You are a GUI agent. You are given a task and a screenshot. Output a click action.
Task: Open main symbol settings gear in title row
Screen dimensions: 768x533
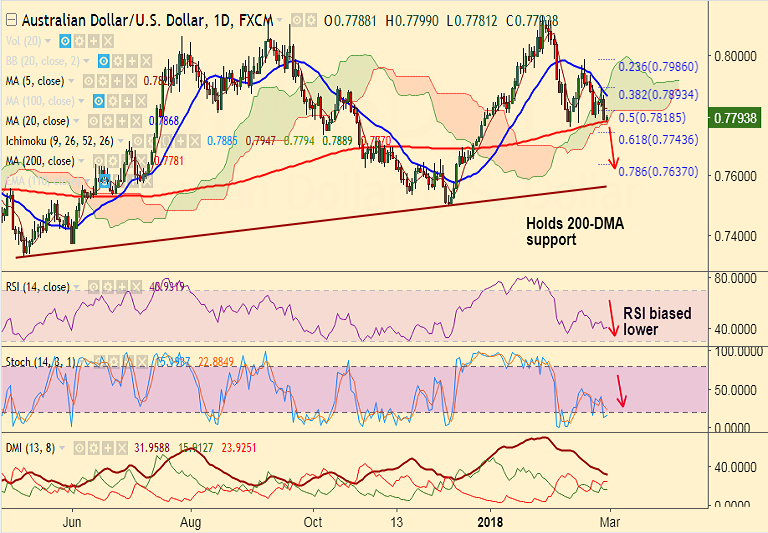pyautogui.click(x=311, y=20)
